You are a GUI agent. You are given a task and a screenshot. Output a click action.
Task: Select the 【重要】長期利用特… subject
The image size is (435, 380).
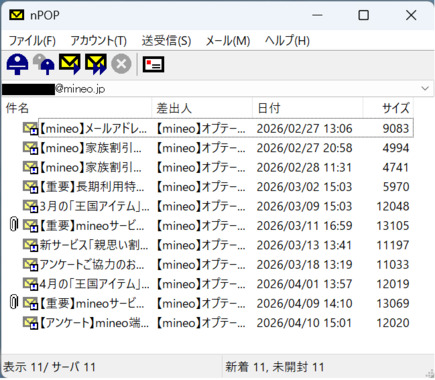pos(92,187)
